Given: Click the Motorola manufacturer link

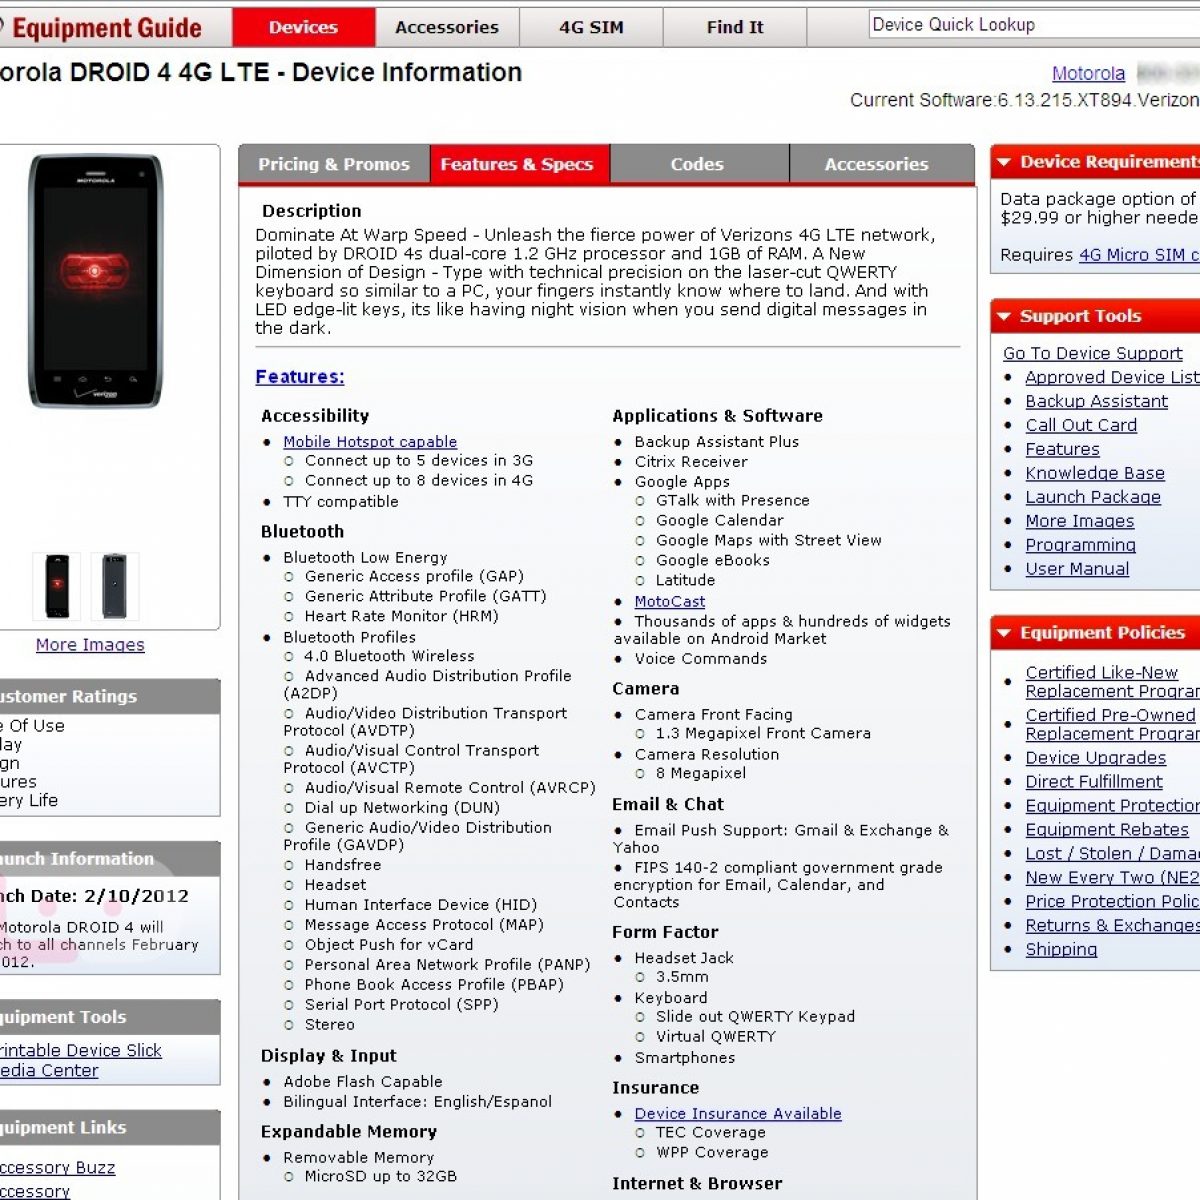Looking at the screenshot, I should (x=1088, y=73).
